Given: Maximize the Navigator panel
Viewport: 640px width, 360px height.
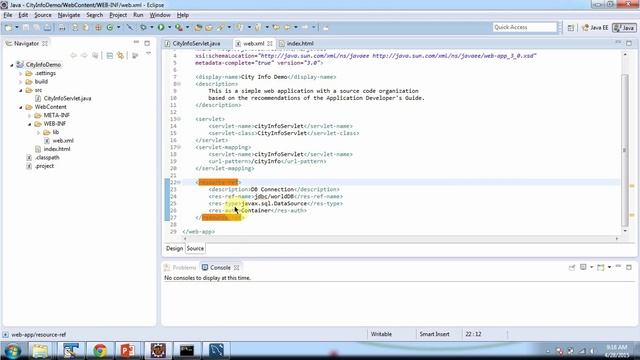Looking at the screenshot, I should pos(147,43).
